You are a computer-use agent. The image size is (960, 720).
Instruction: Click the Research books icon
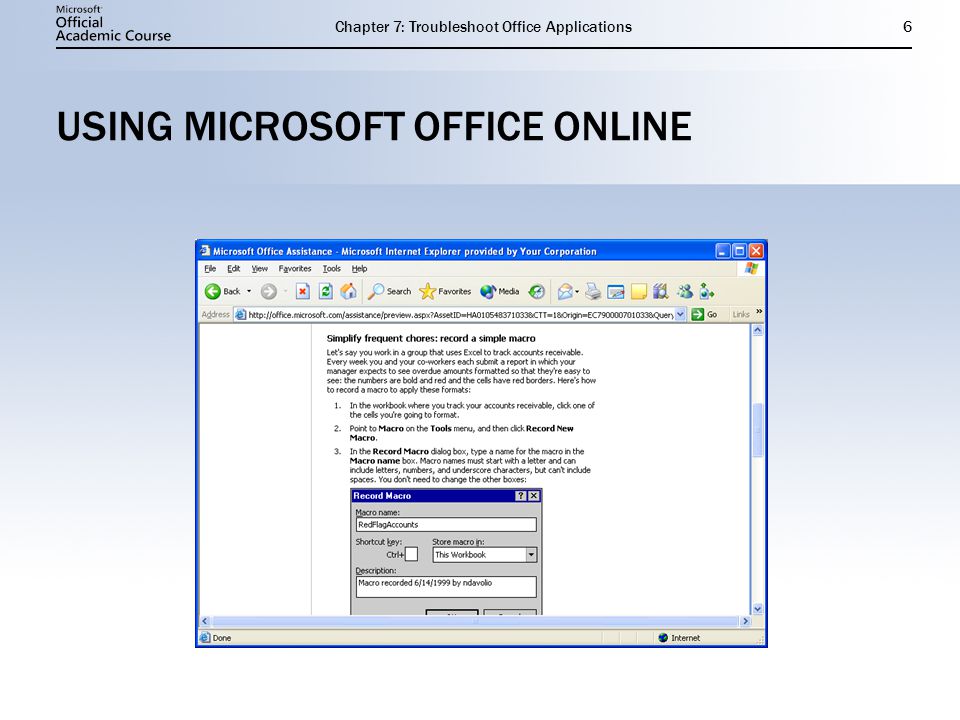pyautogui.click(x=661, y=291)
